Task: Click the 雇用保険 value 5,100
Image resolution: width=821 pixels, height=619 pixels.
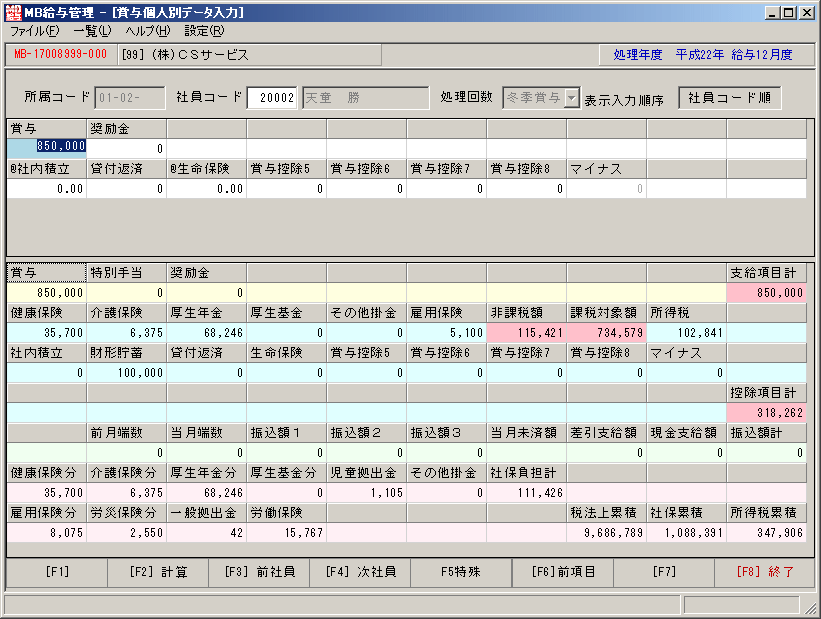Action: (x=447, y=333)
